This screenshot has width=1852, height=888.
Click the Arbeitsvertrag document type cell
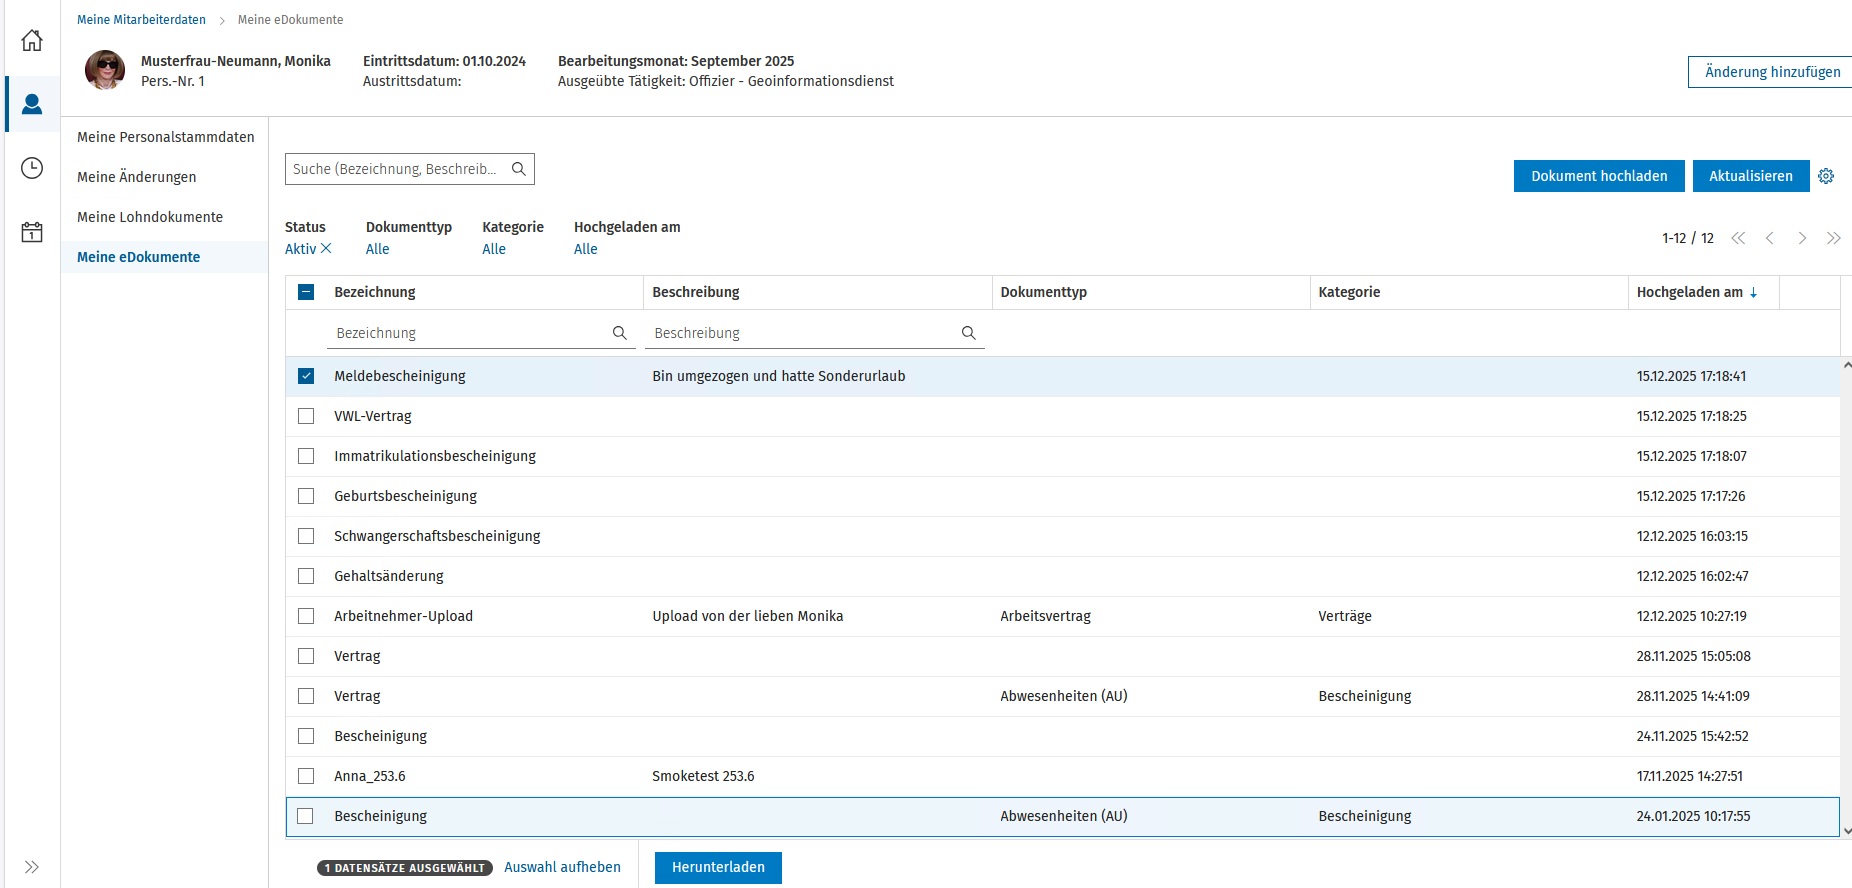coord(1045,616)
